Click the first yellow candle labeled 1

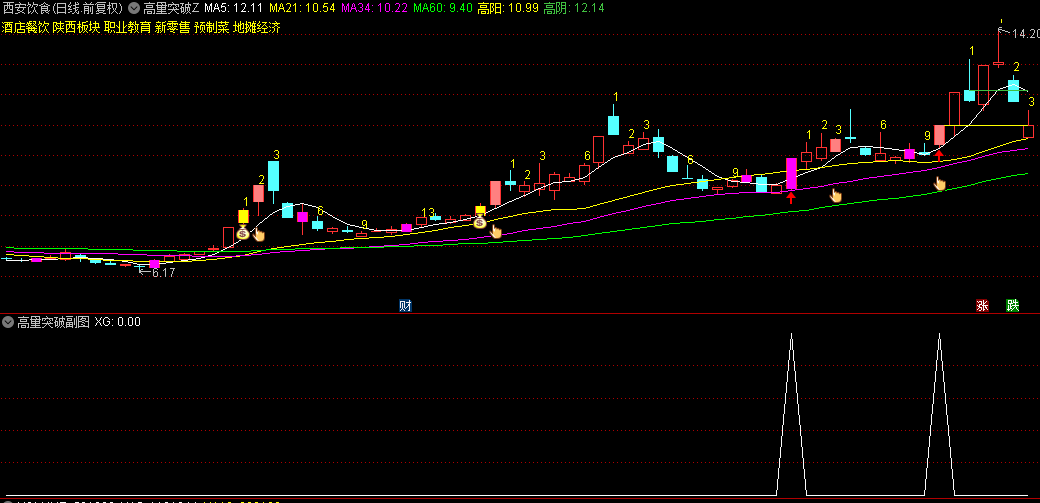pos(243,216)
